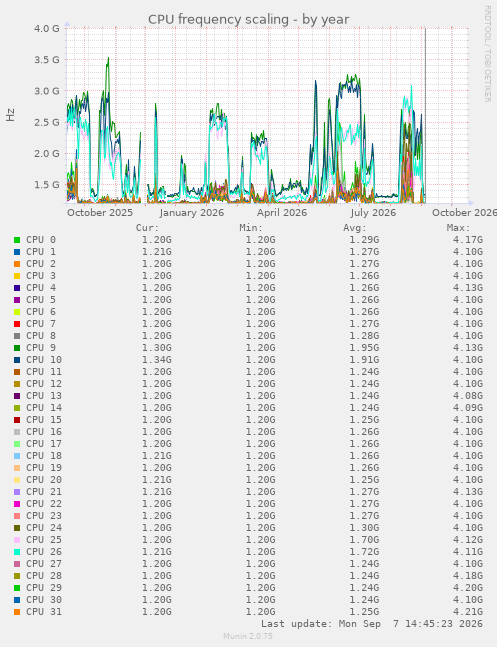Click CPU 13 max value 4.08G
Viewport: 497px width, 647px height.
point(468,396)
